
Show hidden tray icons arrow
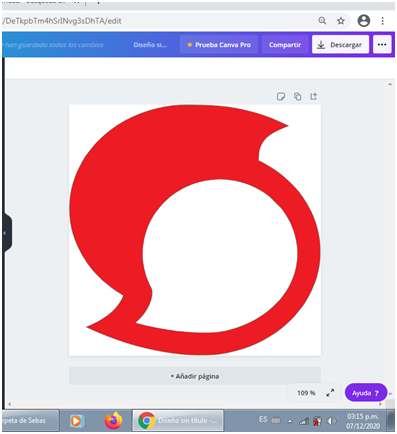tap(290, 421)
